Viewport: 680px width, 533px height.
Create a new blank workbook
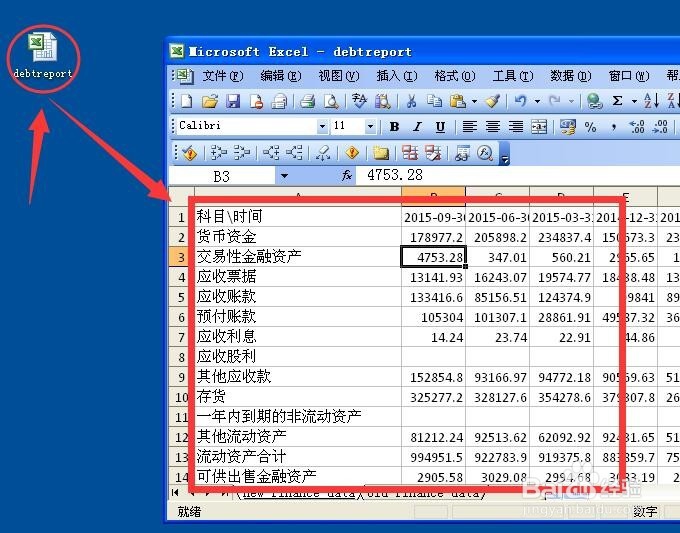tap(186, 101)
